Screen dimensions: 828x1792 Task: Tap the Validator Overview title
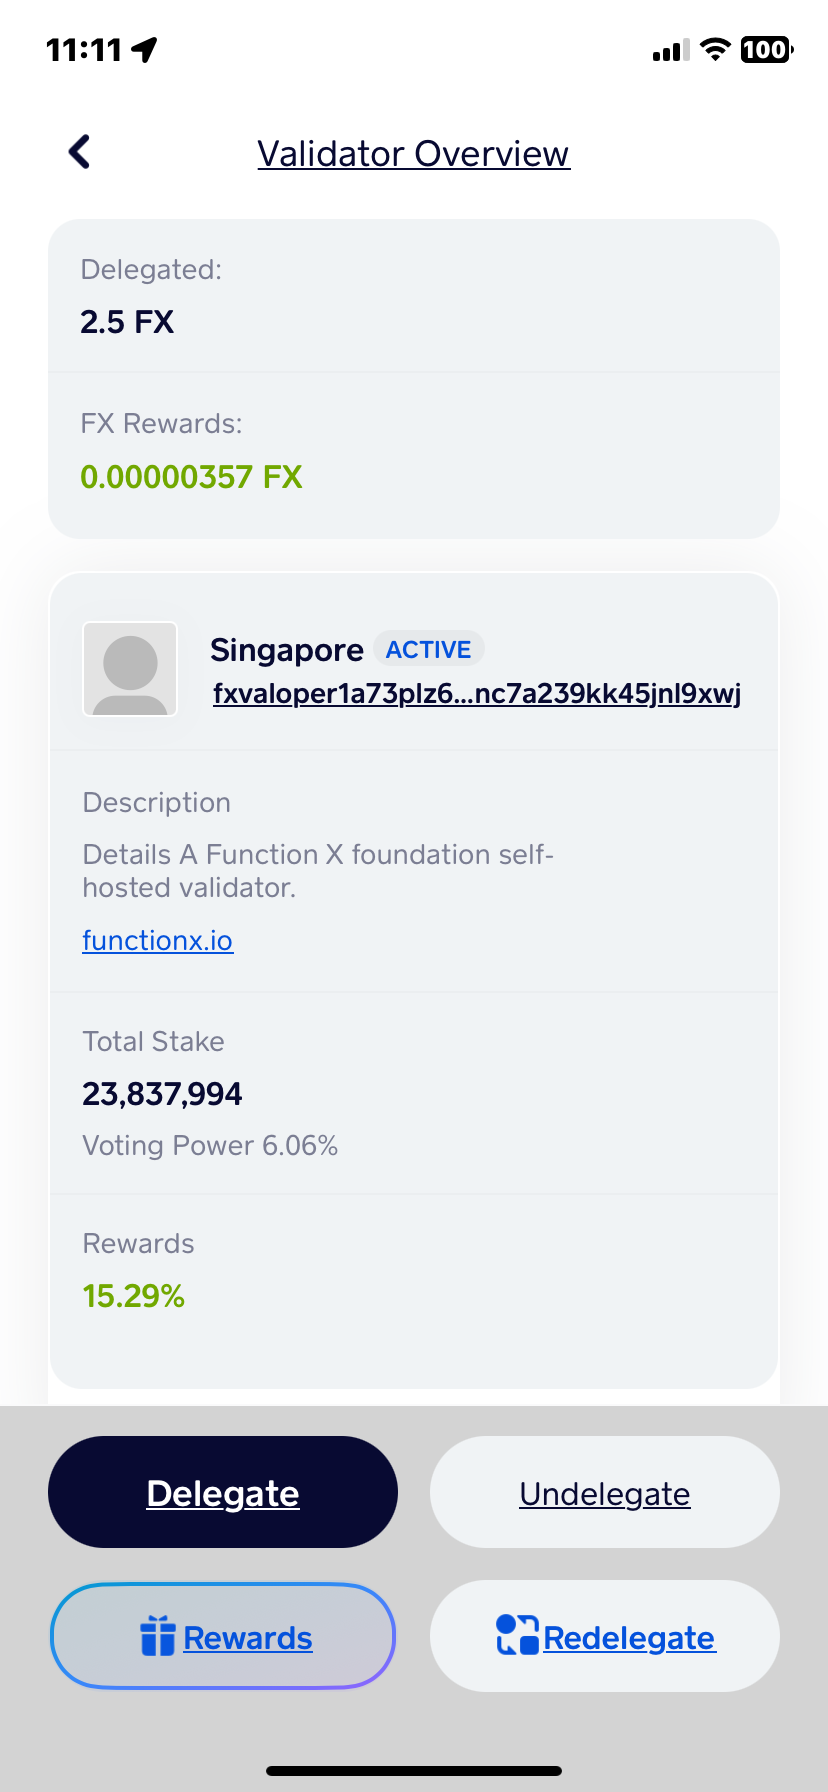pyautogui.click(x=414, y=153)
